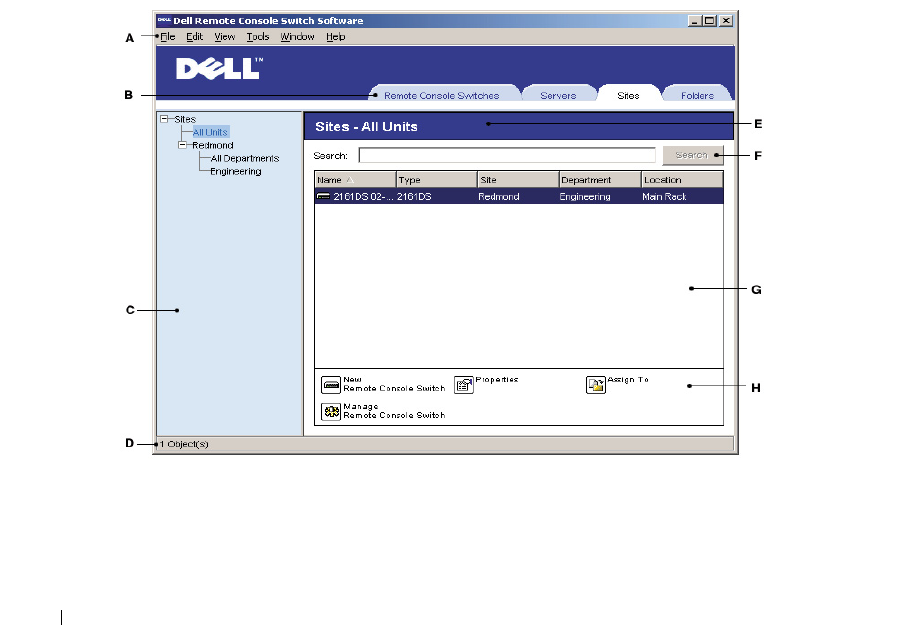
Task: Click the Redmond site cell
Action: 499,196
